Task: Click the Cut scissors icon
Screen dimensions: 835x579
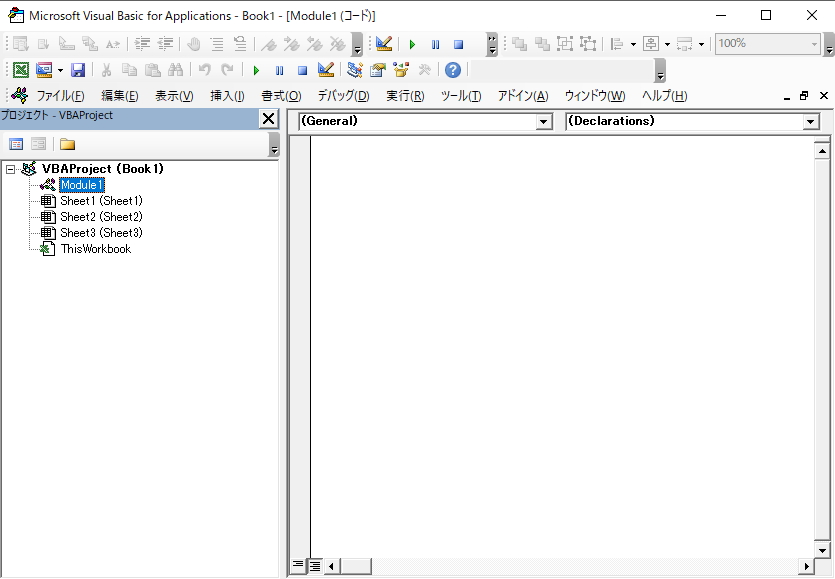Action: 106,70
